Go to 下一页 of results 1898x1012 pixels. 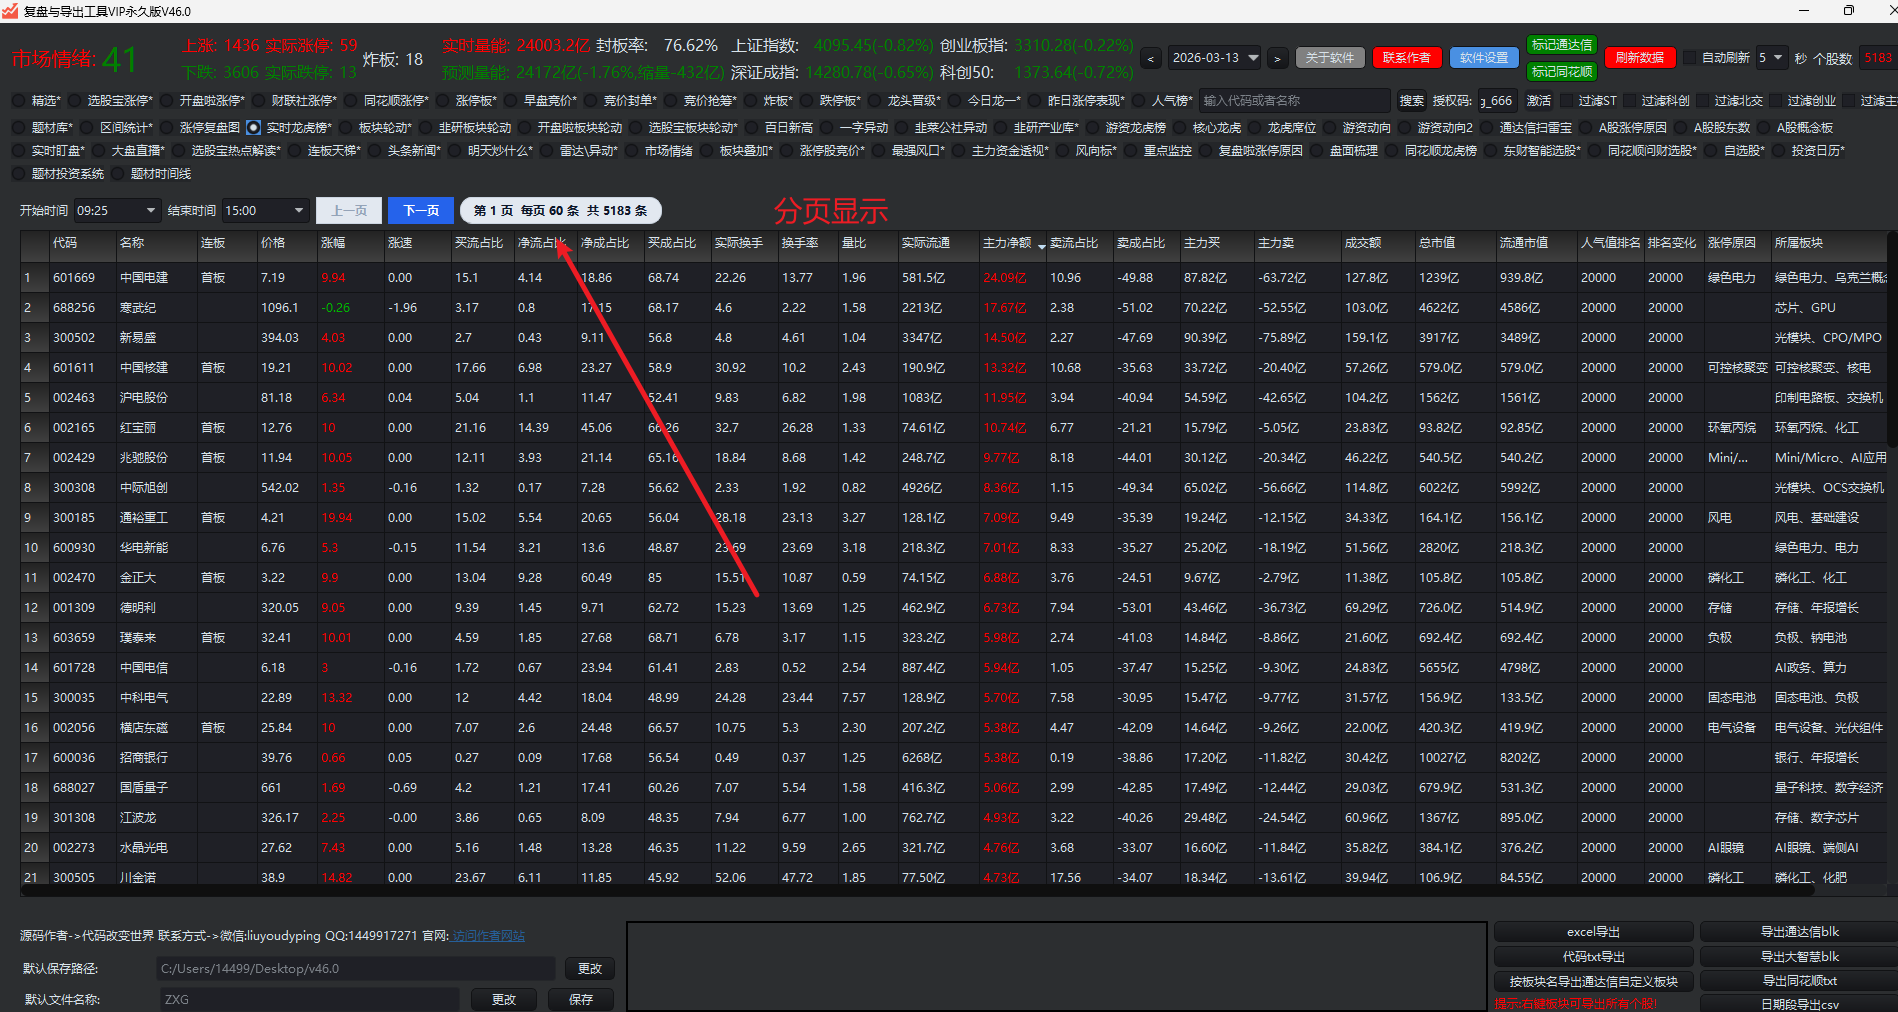pos(421,211)
